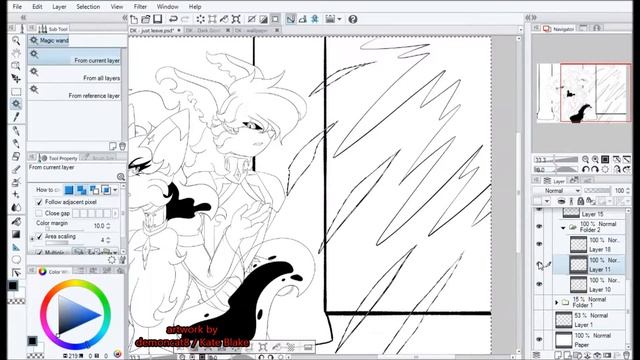
Task: Choose From all layers sub tool
Action: click(x=75, y=74)
